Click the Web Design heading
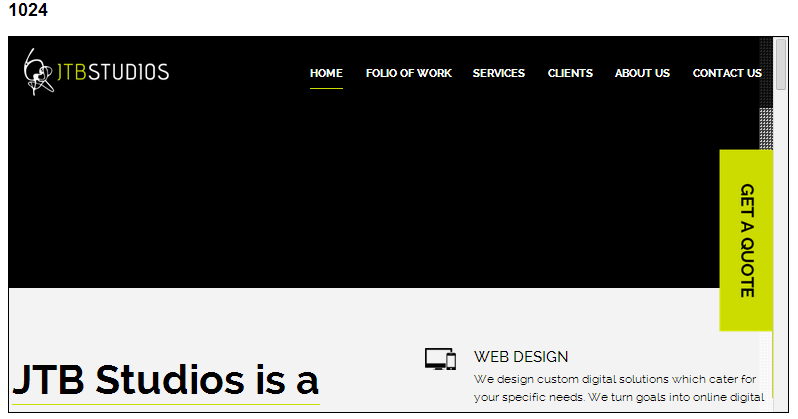Viewport: 798px width, 419px height. pos(520,356)
